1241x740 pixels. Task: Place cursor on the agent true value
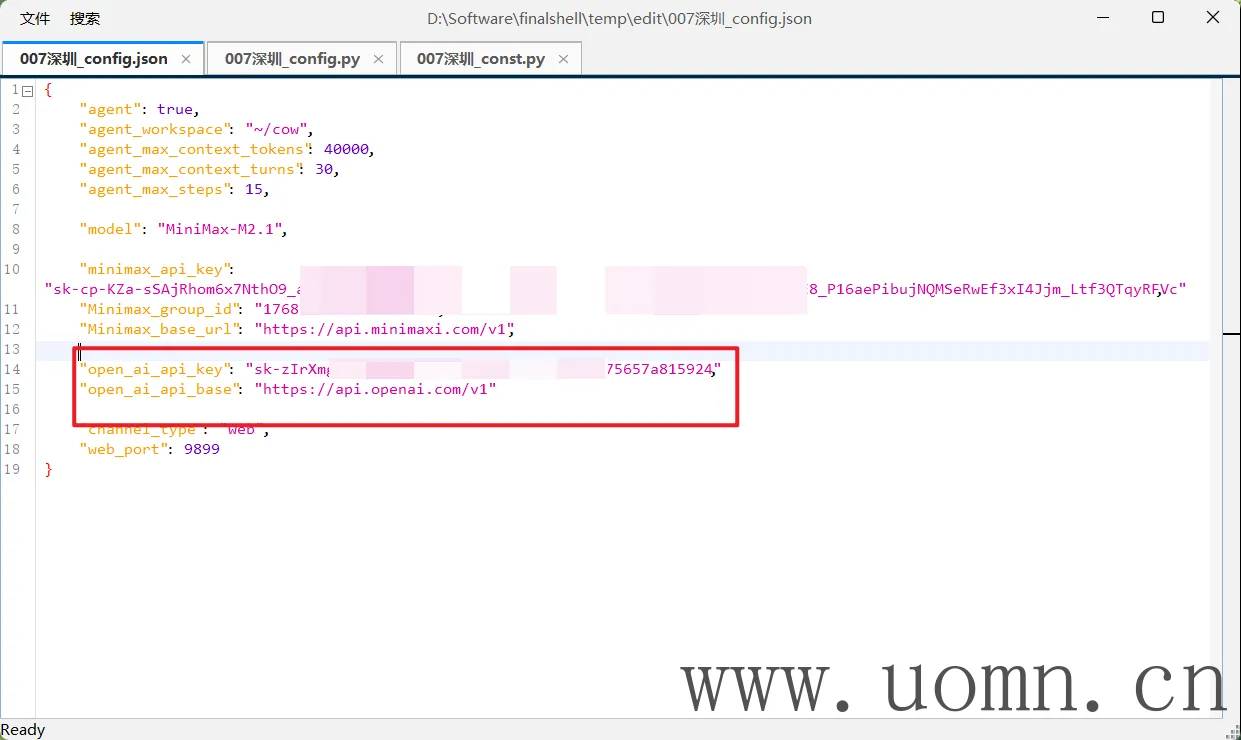point(175,109)
